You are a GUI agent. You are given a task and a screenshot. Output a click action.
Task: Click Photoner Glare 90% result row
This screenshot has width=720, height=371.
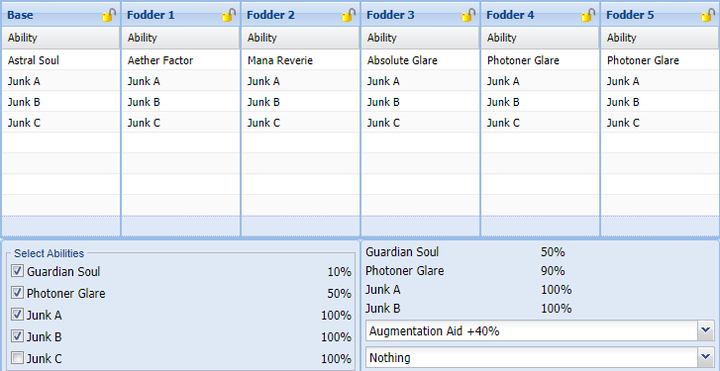pos(465,271)
